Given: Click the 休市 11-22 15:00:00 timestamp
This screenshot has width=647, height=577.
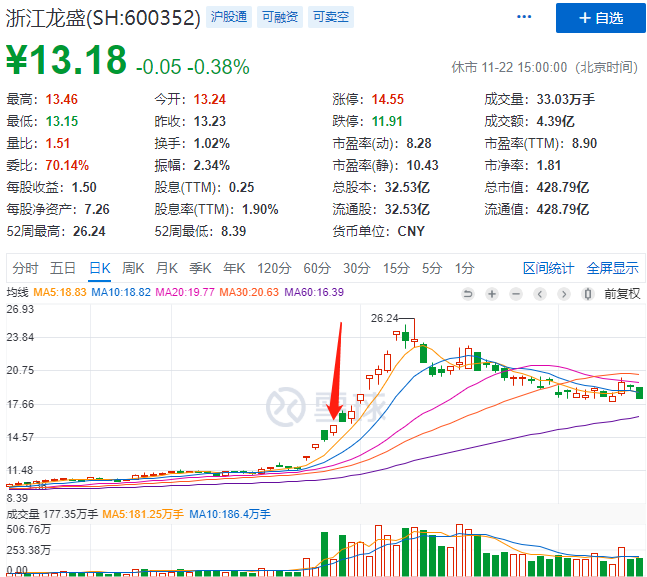Looking at the screenshot, I should pos(545,67).
